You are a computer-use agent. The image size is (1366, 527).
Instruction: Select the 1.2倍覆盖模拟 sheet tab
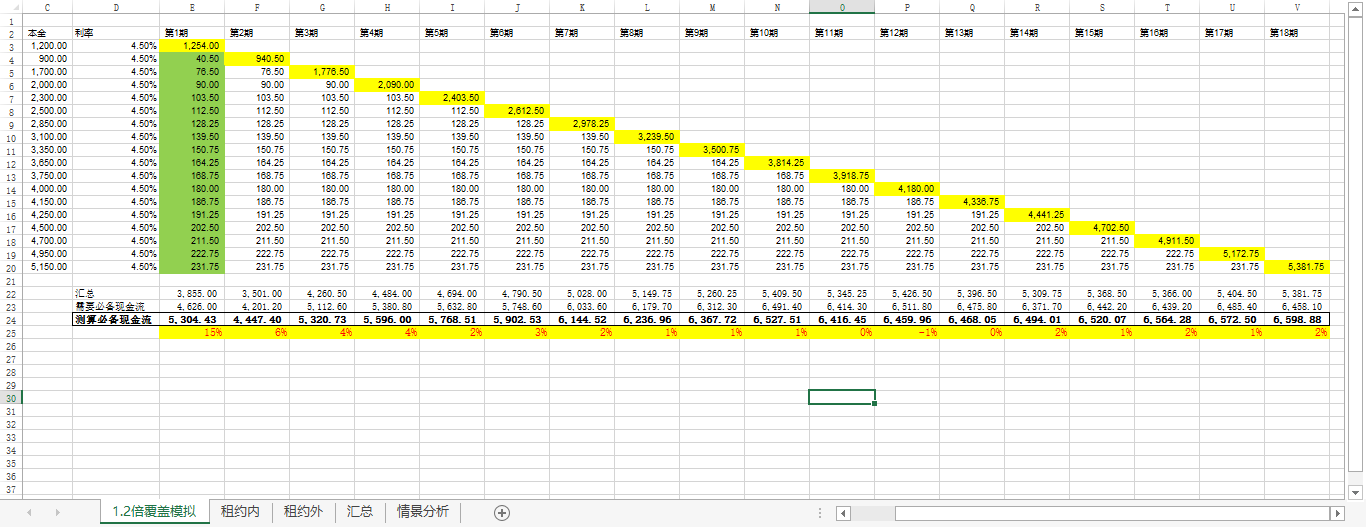click(154, 512)
